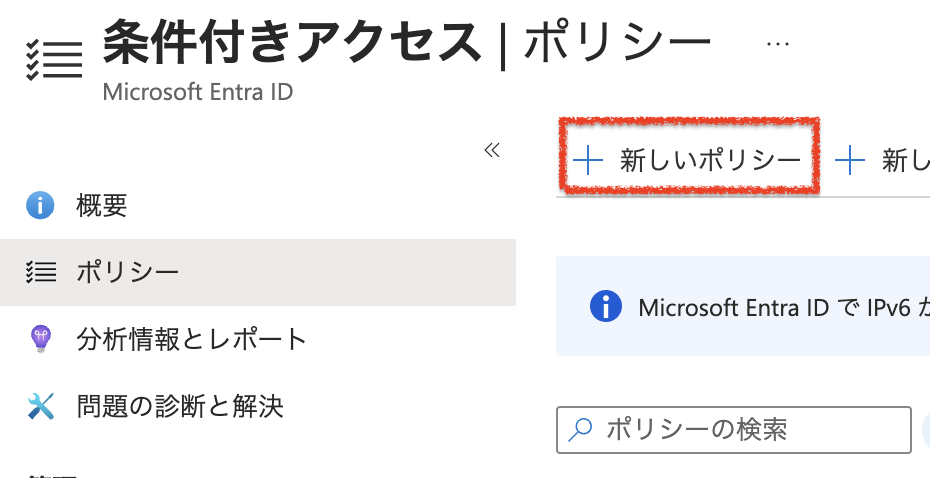Select the ポリシー sidebar label
Viewport: 930px width, 478px height.
point(128,272)
